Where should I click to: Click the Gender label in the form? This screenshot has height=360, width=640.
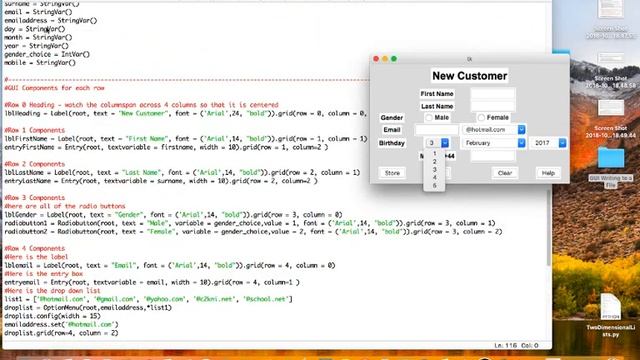391,118
